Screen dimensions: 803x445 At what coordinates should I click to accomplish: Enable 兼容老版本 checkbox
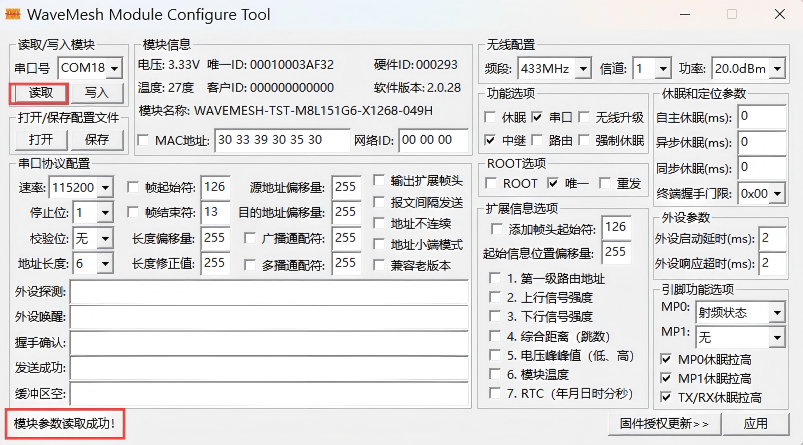pyautogui.click(x=379, y=265)
